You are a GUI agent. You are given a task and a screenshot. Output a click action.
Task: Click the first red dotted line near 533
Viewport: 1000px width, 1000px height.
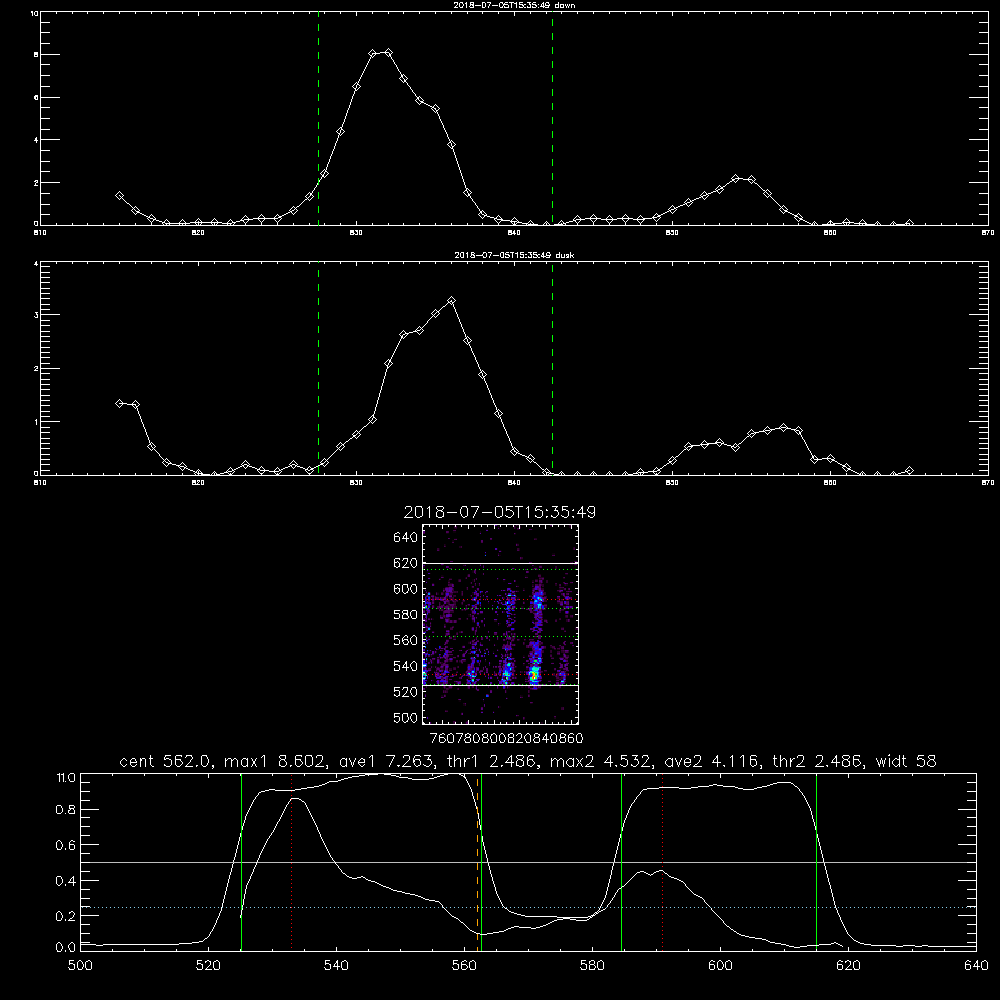point(291,862)
